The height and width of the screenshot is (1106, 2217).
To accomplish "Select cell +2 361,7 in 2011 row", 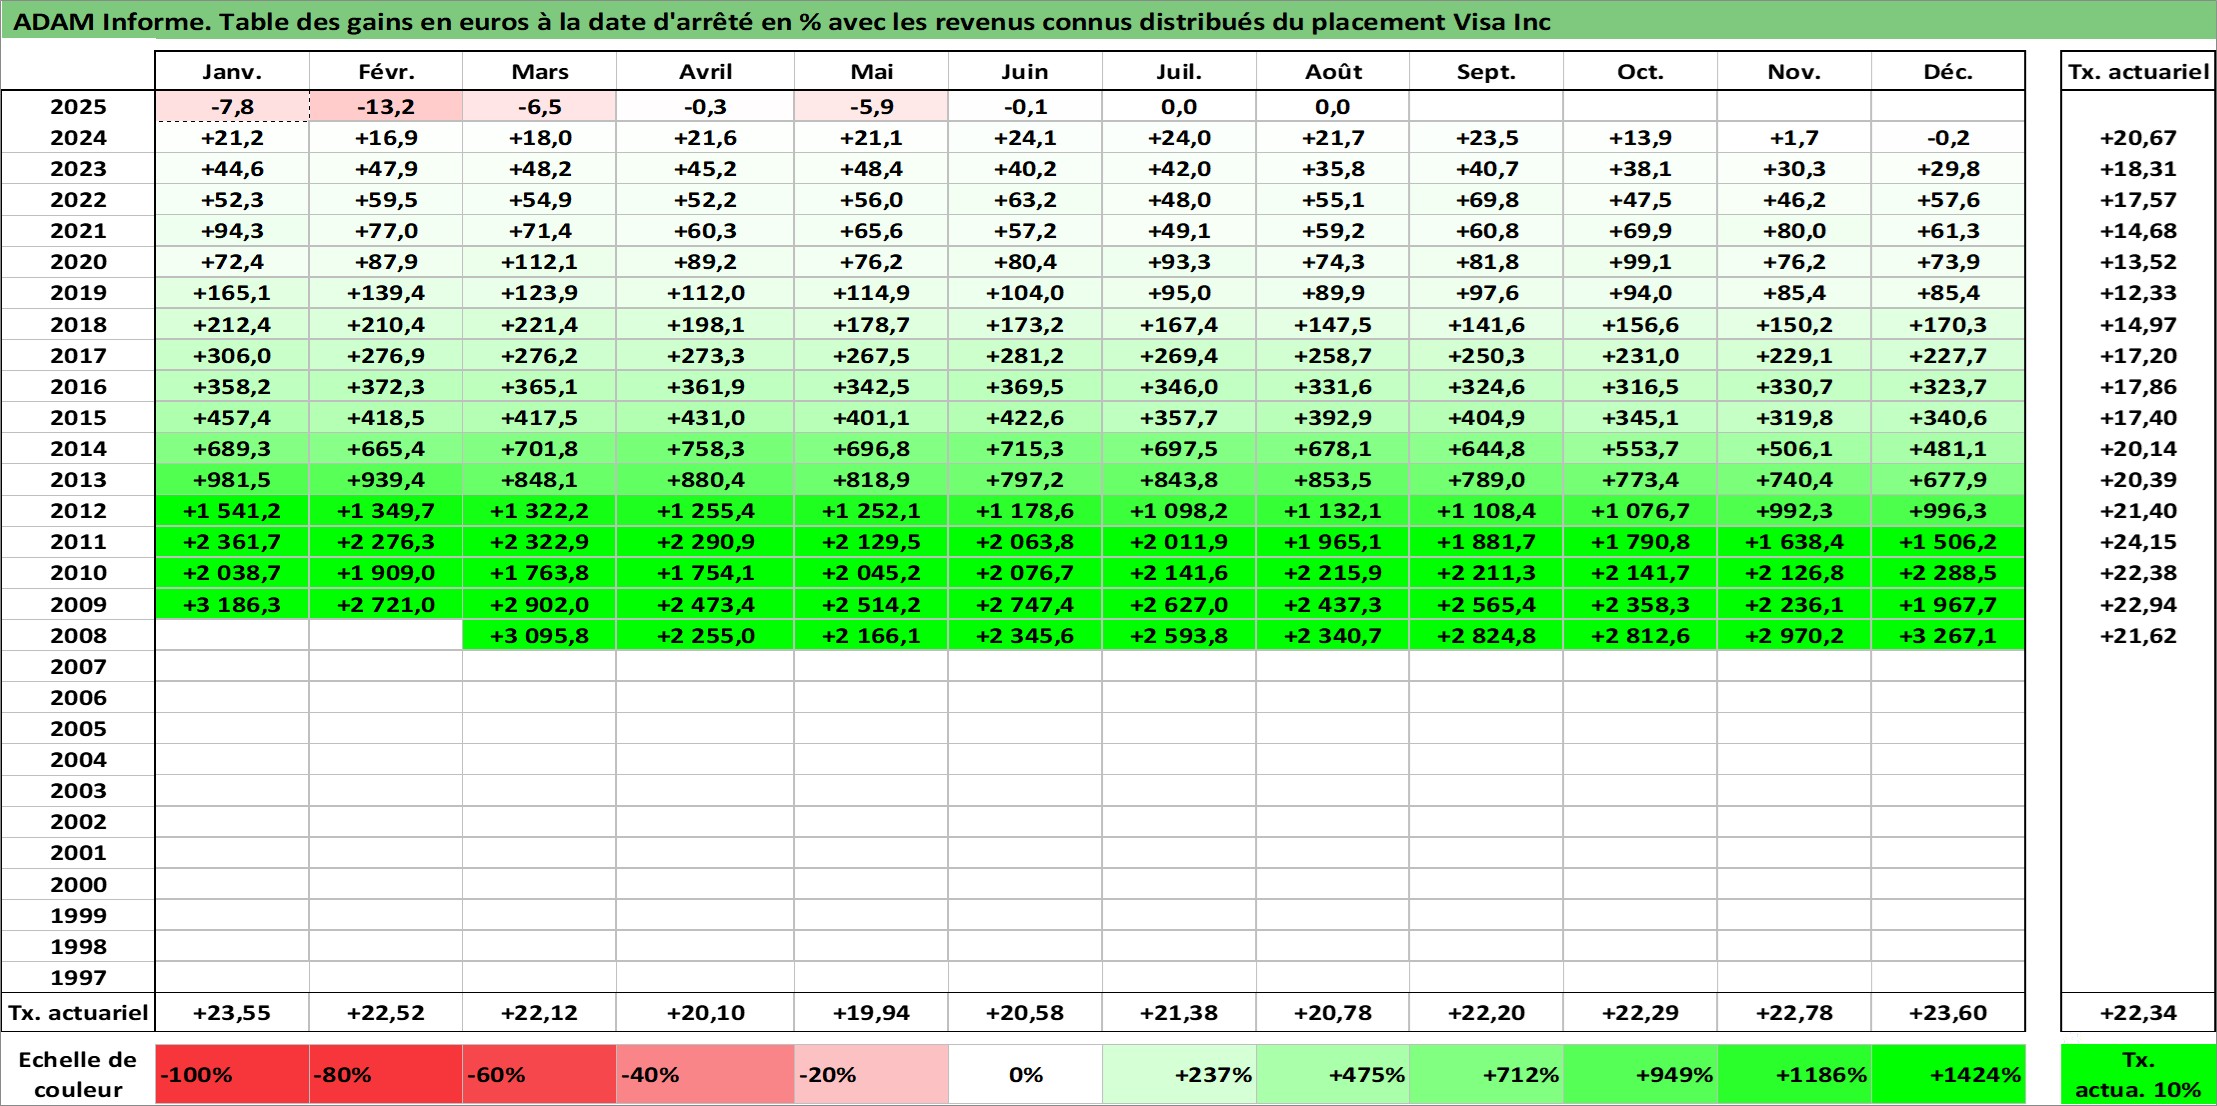I will [232, 542].
